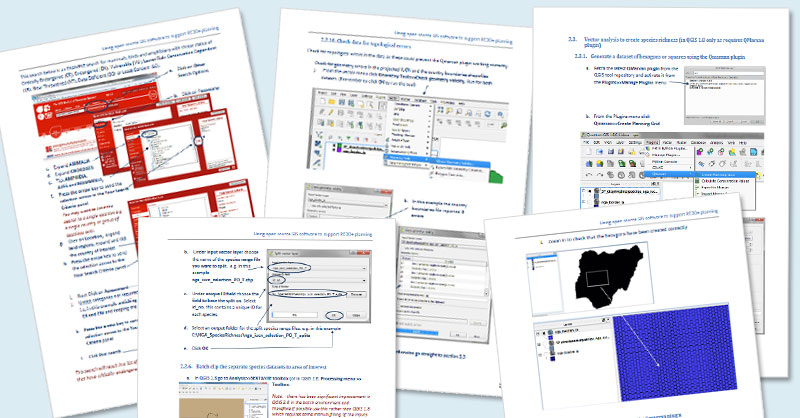
Task: Click heading '2.2.6. Batch clip the separate species datasets'
Action: pyautogui.click(x=253, y=366)
